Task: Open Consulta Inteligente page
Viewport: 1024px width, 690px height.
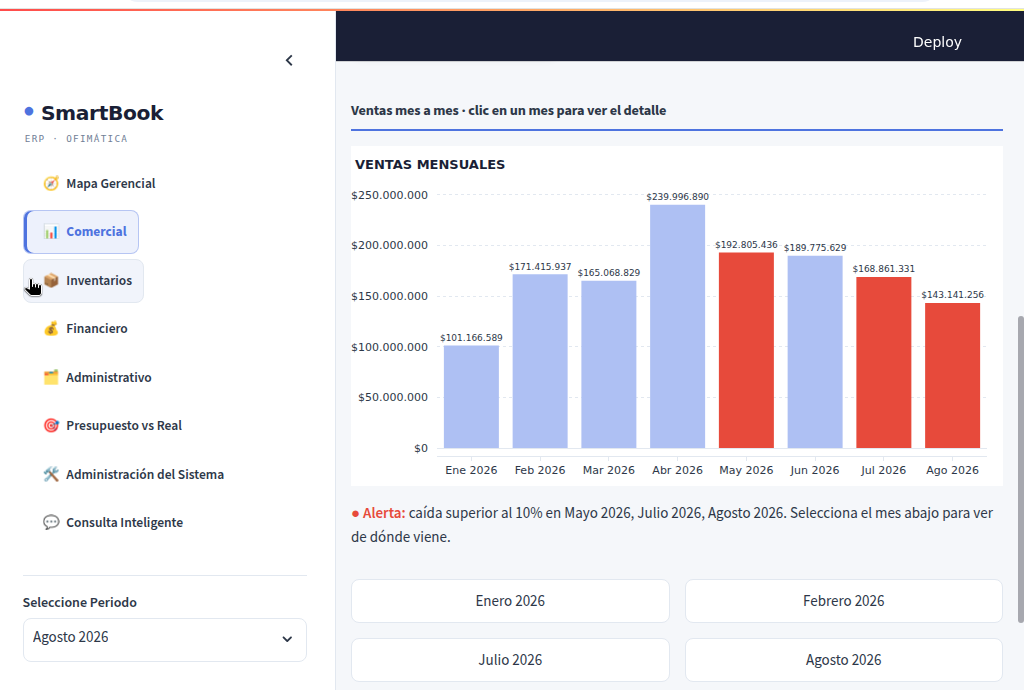Action: click(113, 522)
